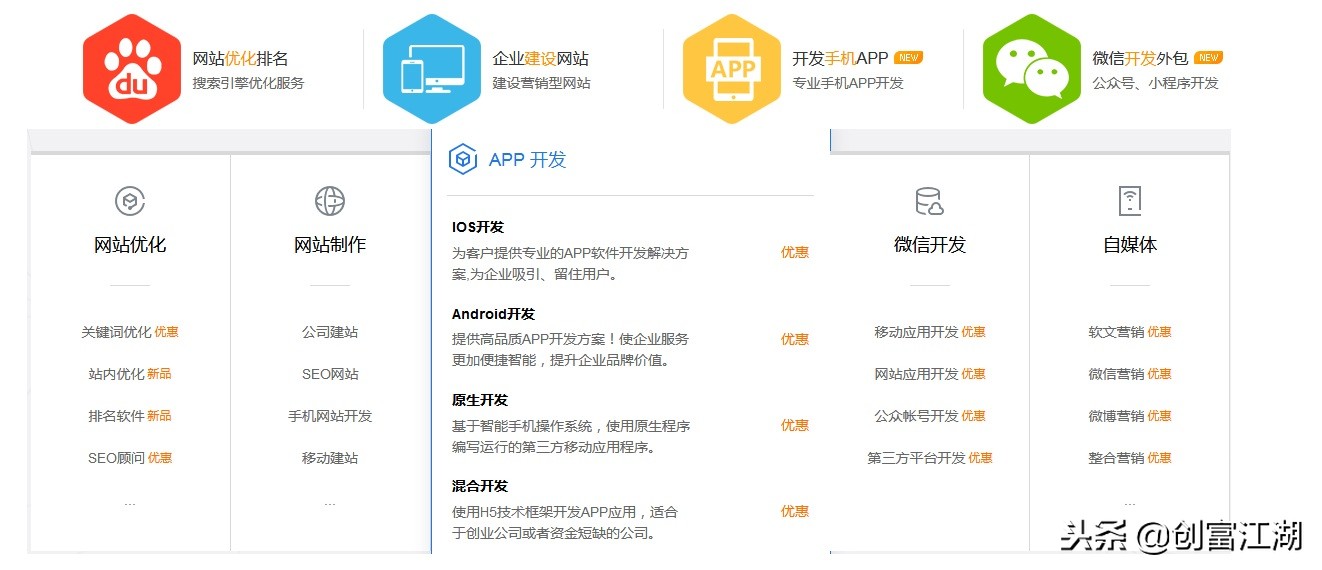Open 公司建站 link
This screenshot has height=570, width=1322.
click(330, 332)
